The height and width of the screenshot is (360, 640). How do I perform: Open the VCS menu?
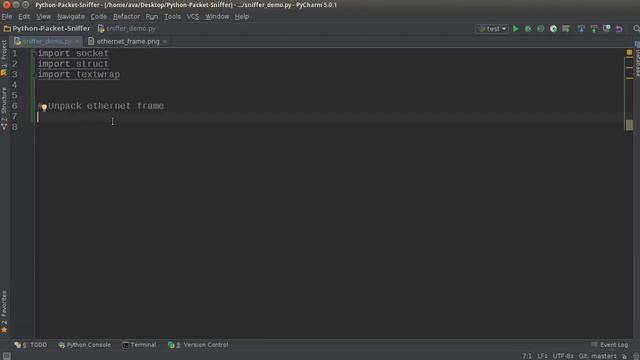[x=193, y=17]
